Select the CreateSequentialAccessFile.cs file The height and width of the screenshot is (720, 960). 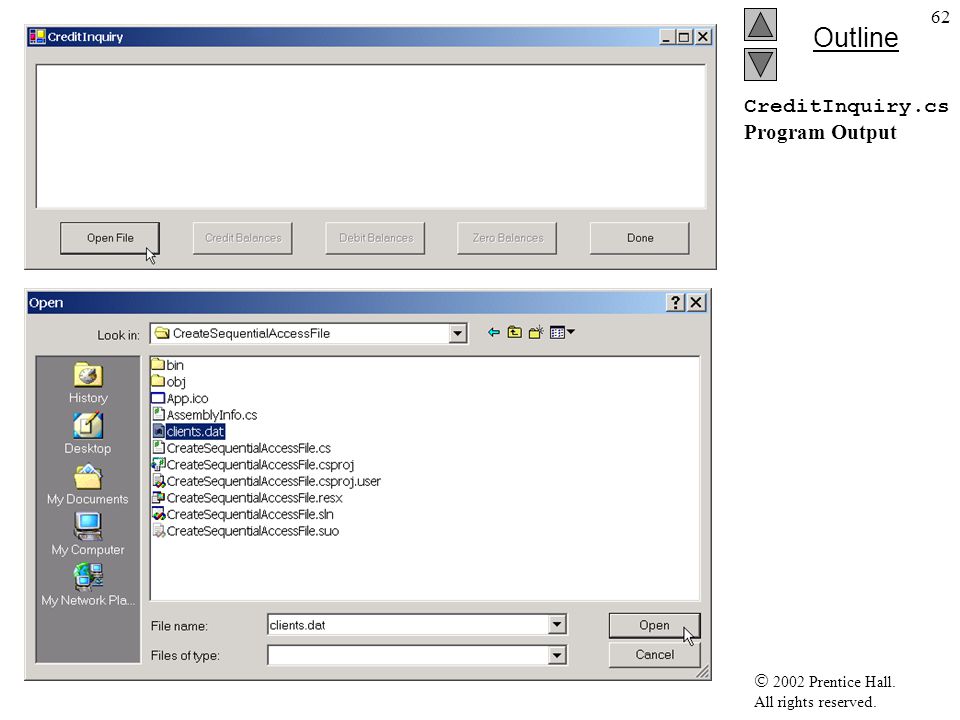[x=241, y=448]
